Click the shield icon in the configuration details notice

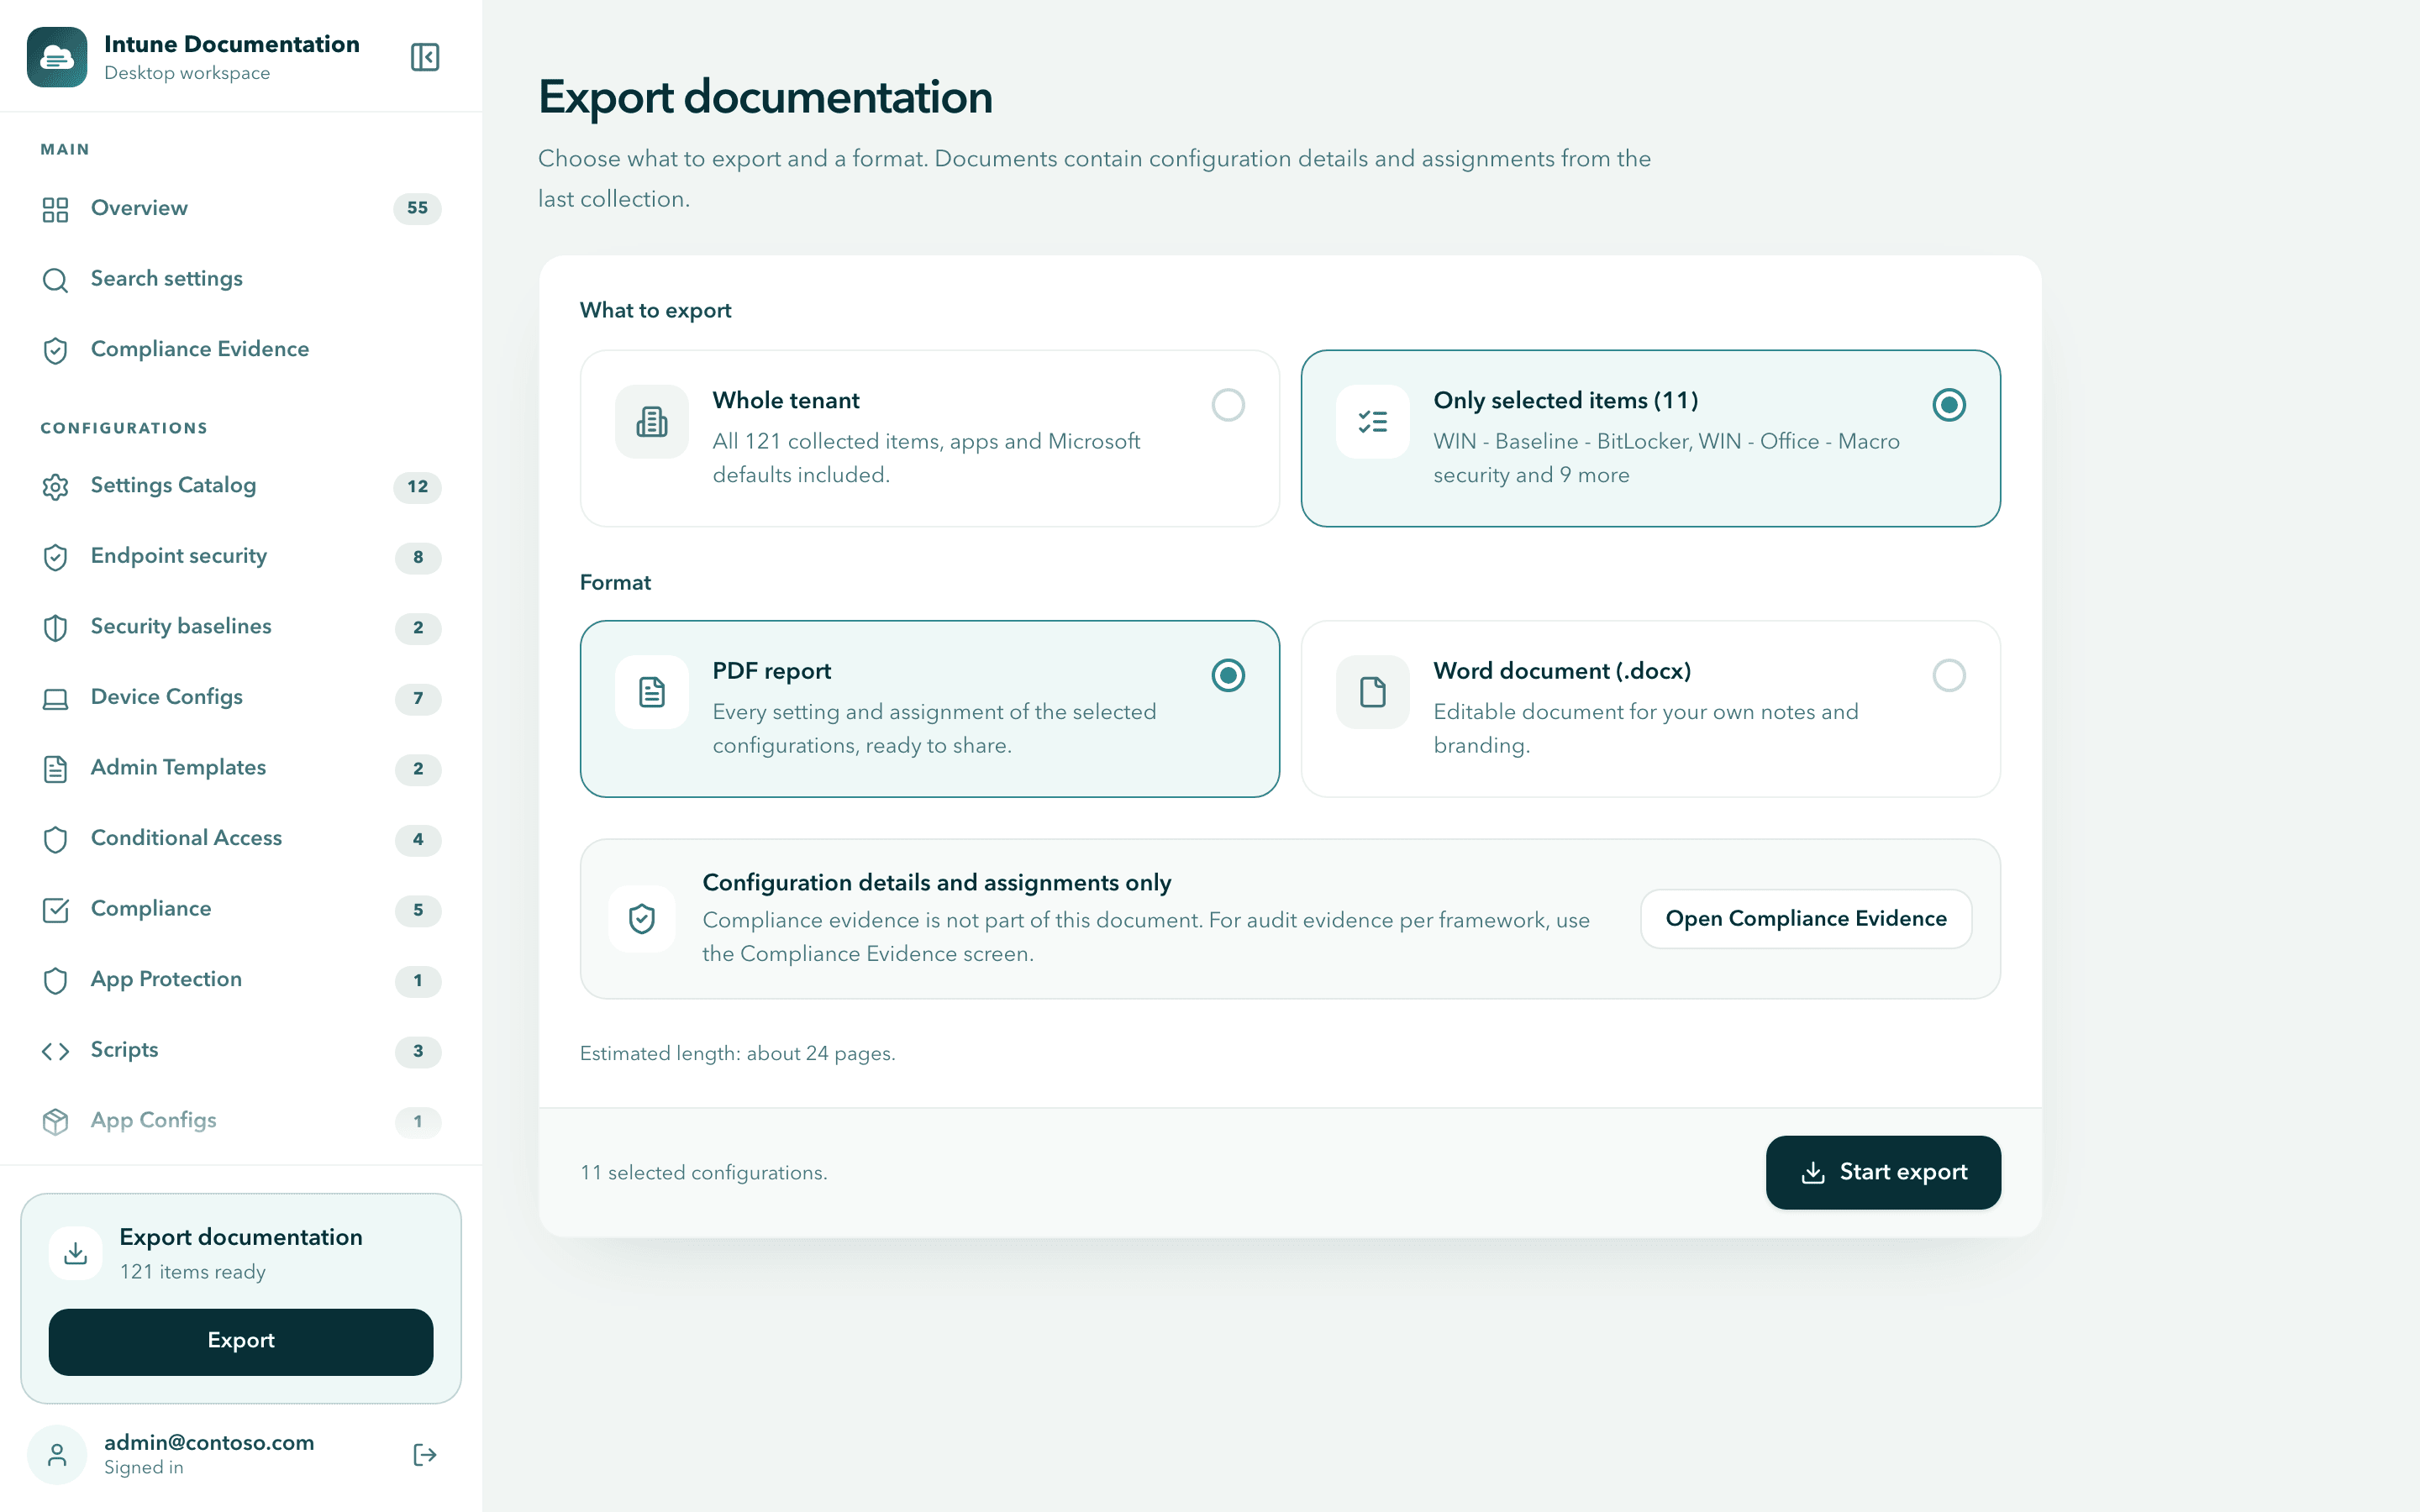coord(642,919)
